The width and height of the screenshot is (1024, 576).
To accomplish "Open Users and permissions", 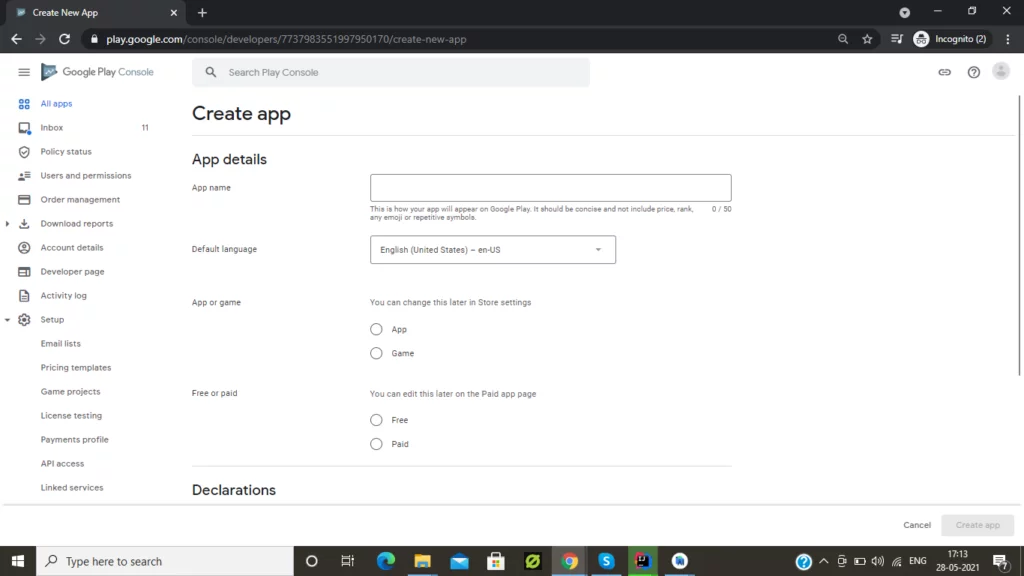I will [x=85, y=175].
